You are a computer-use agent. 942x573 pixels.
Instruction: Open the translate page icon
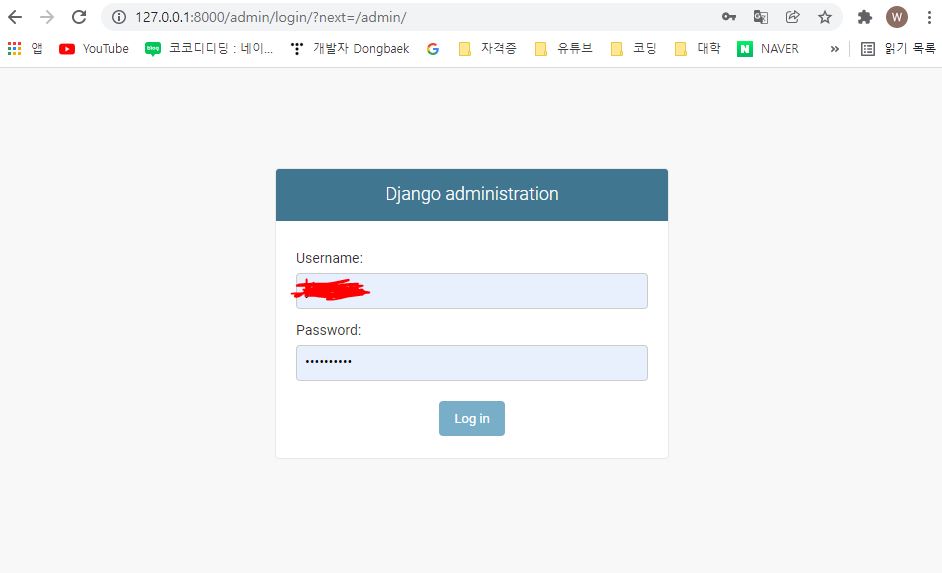tap(761, 17)
